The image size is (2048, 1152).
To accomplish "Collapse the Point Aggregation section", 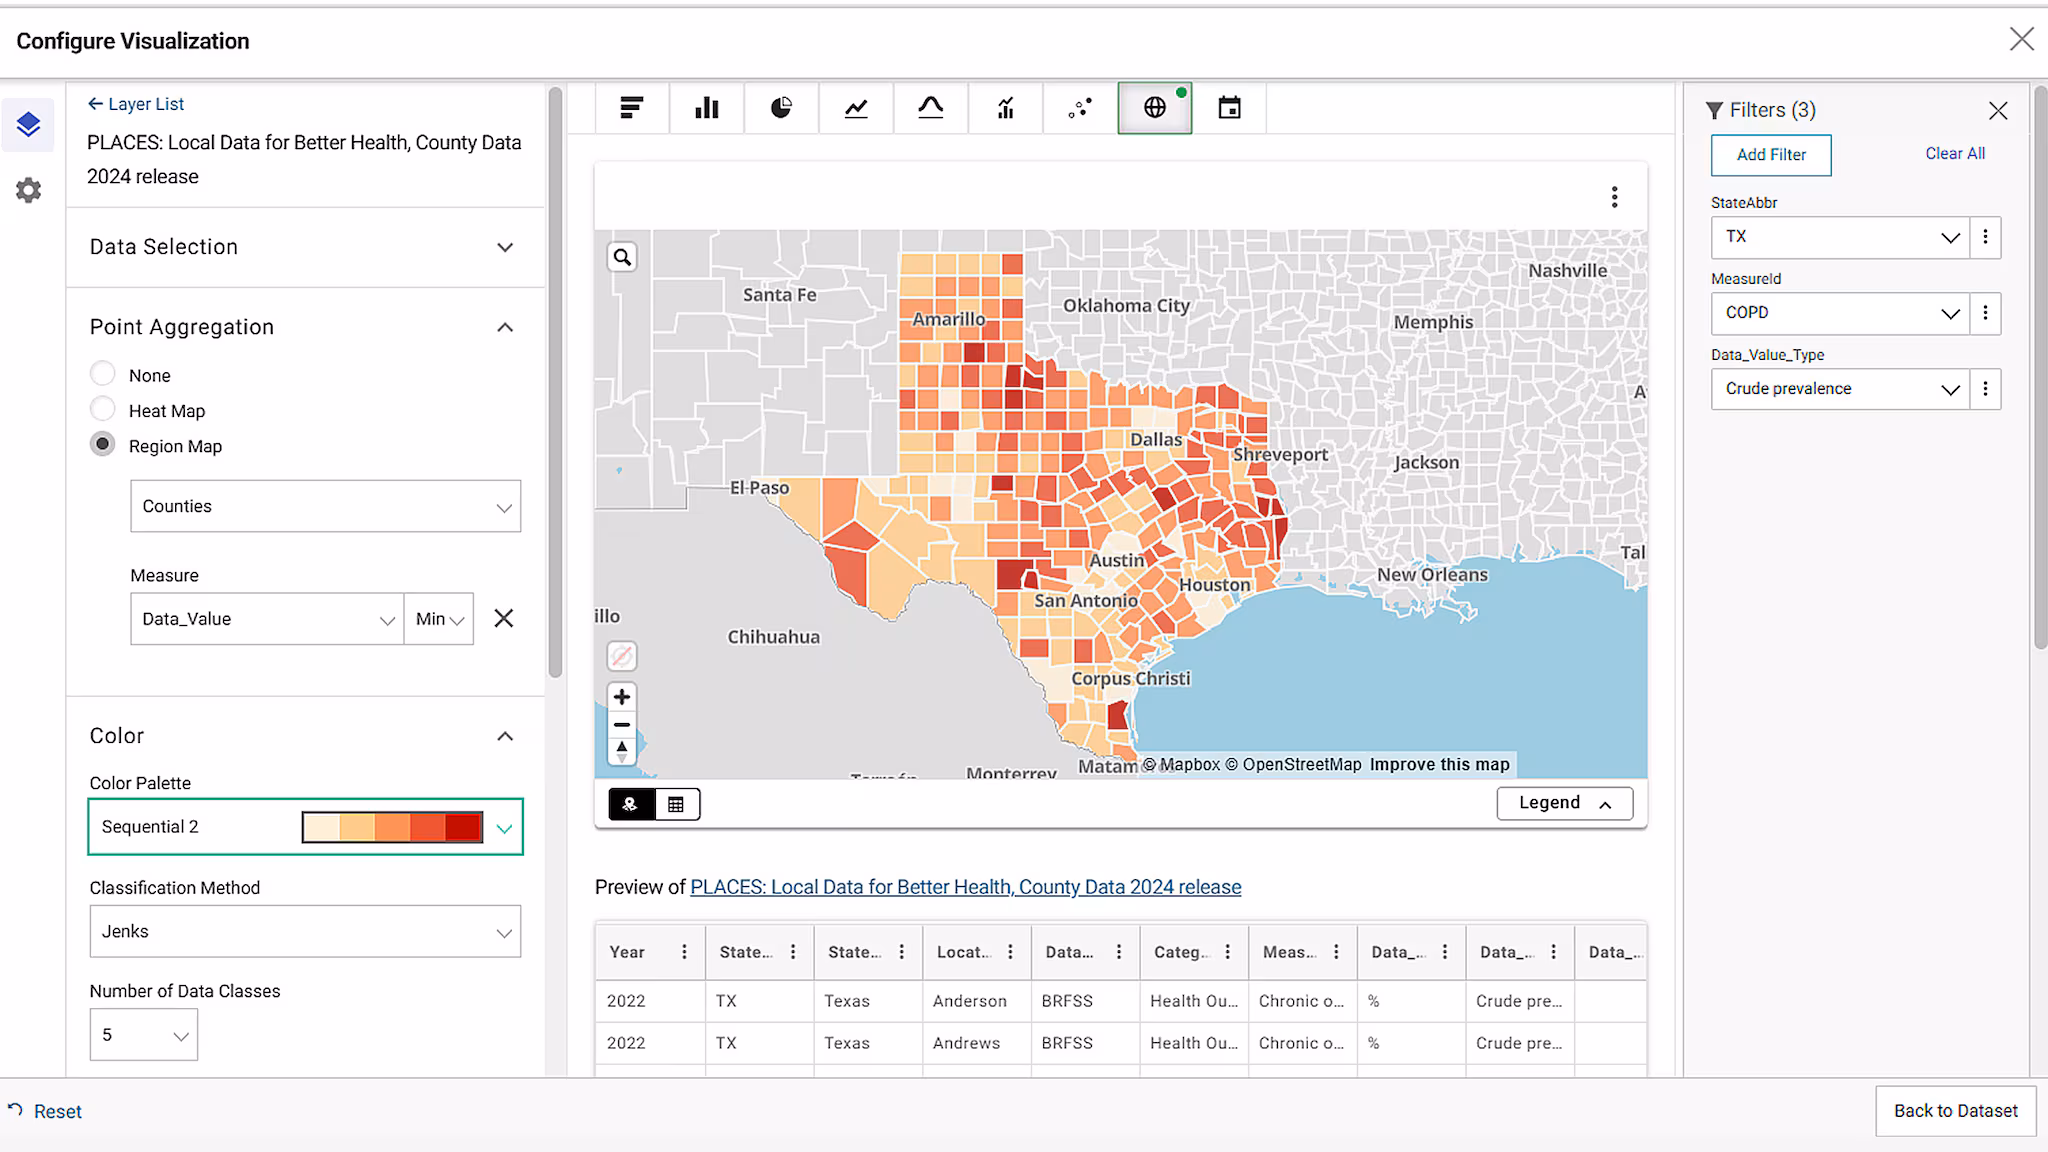I will pyautogui.click(x=505, y=327).
